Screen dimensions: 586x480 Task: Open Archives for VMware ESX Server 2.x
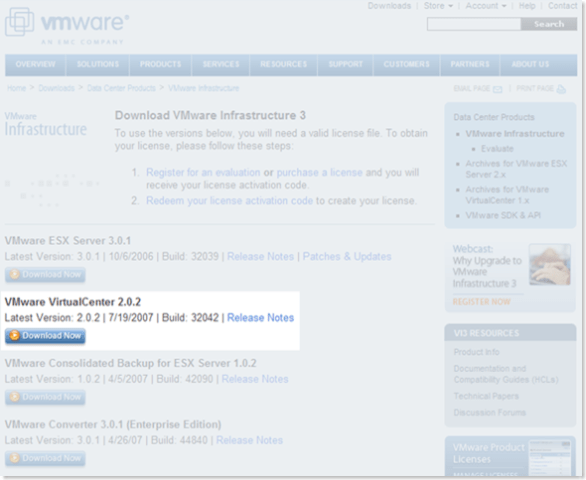coord(516,169)
